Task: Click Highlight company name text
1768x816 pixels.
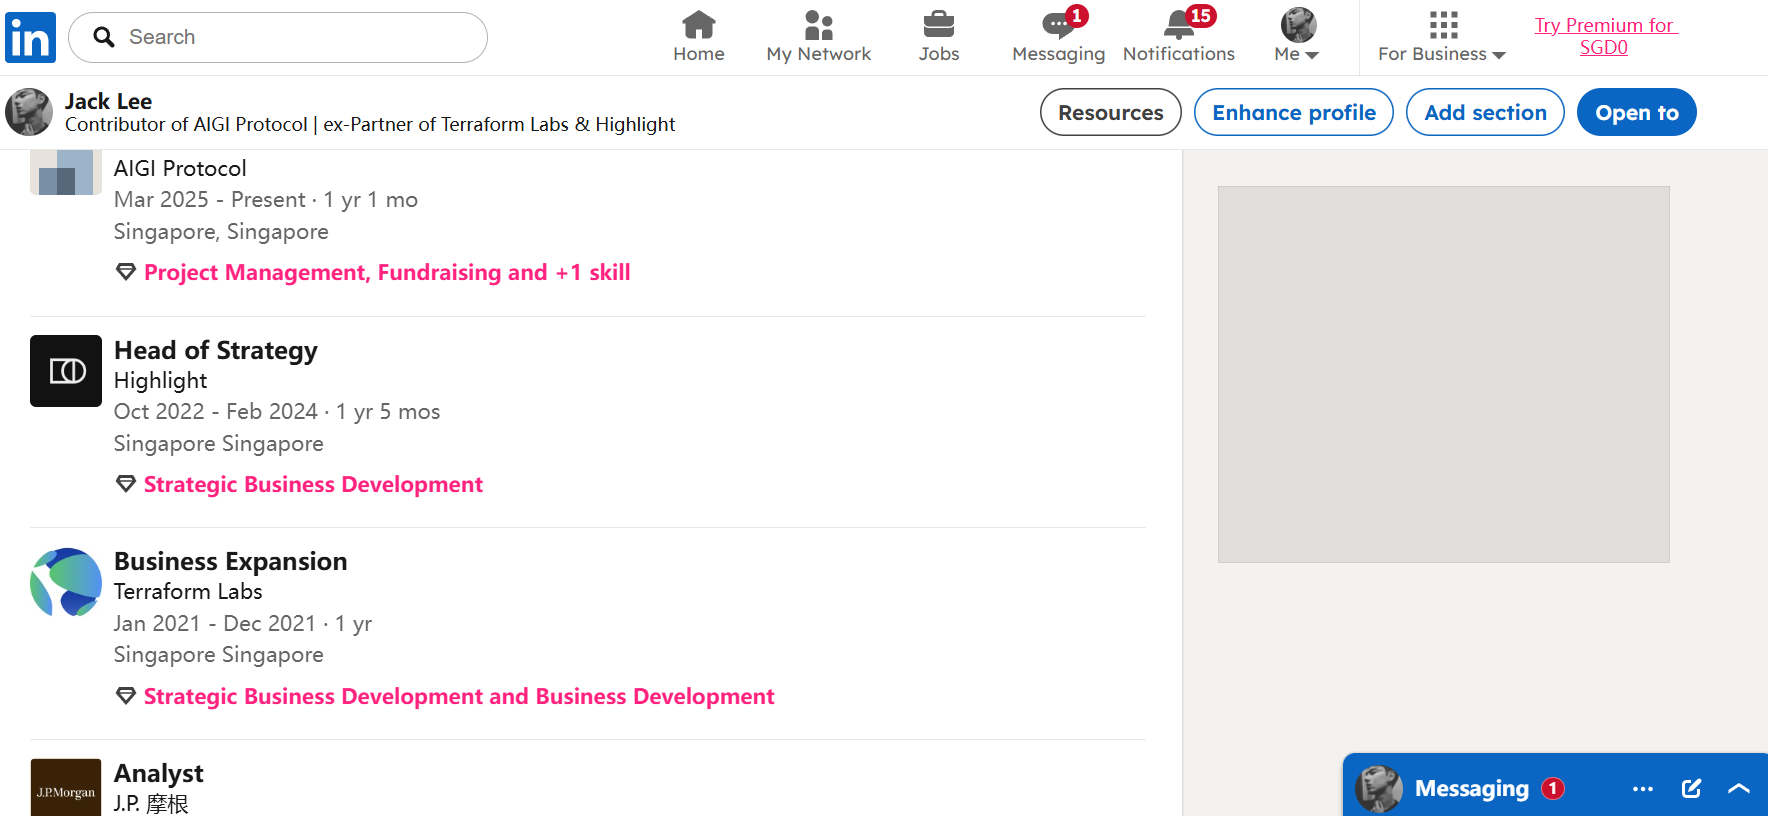Action: click(x=161, y=381)
